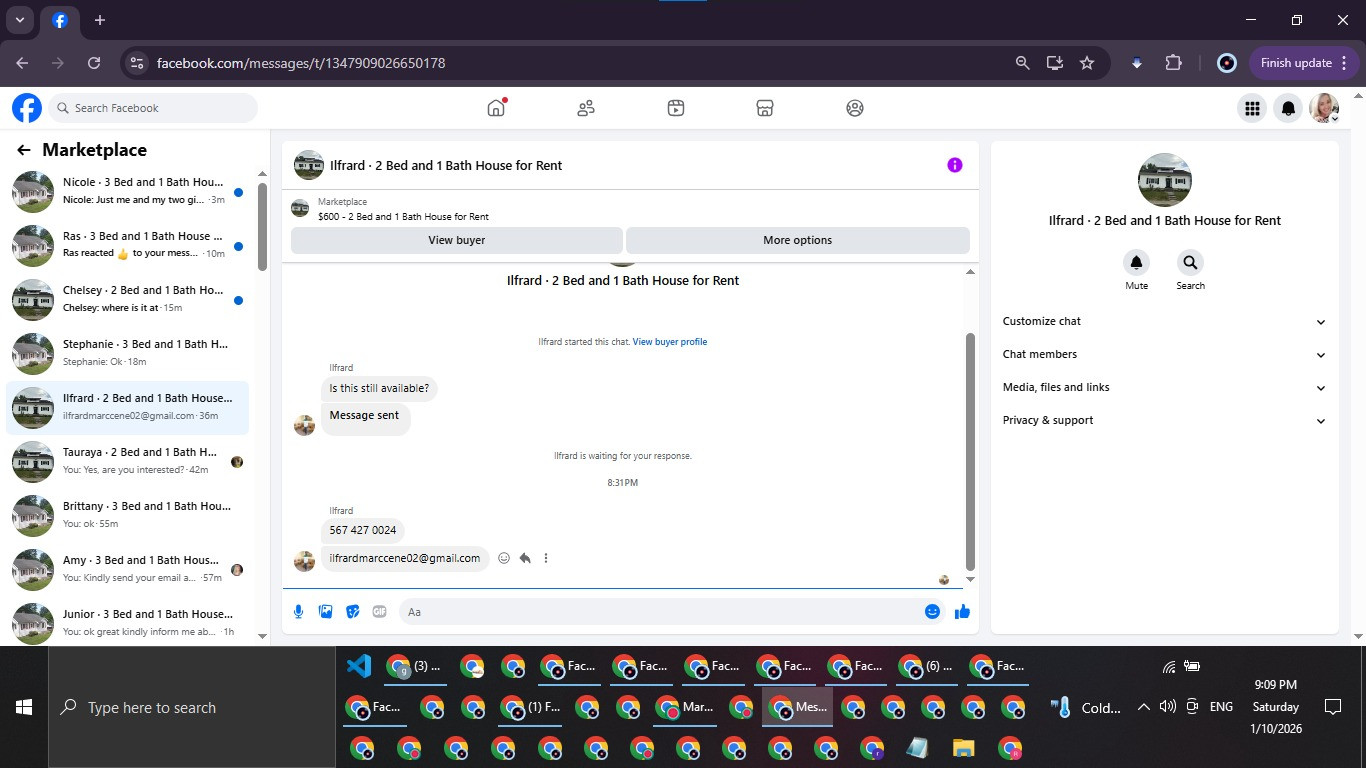Open Tauraya's 2 Bed conversation
Viewport: 1366px width, 768px height.
click(x=128, y=461)
